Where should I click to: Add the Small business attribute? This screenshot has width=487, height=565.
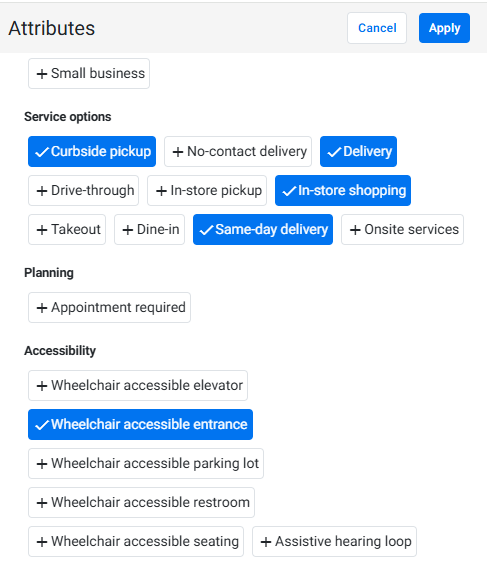coord(89,74)
